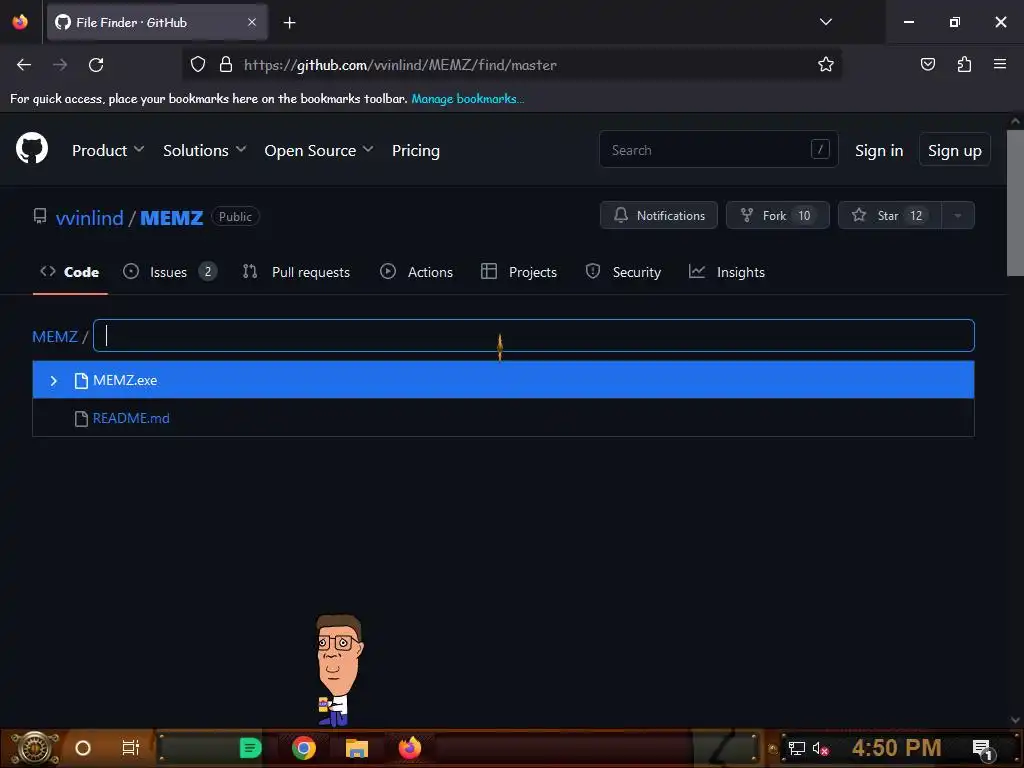Select the Code tab
The image size is (1024, 768).
tap(70, 272)
